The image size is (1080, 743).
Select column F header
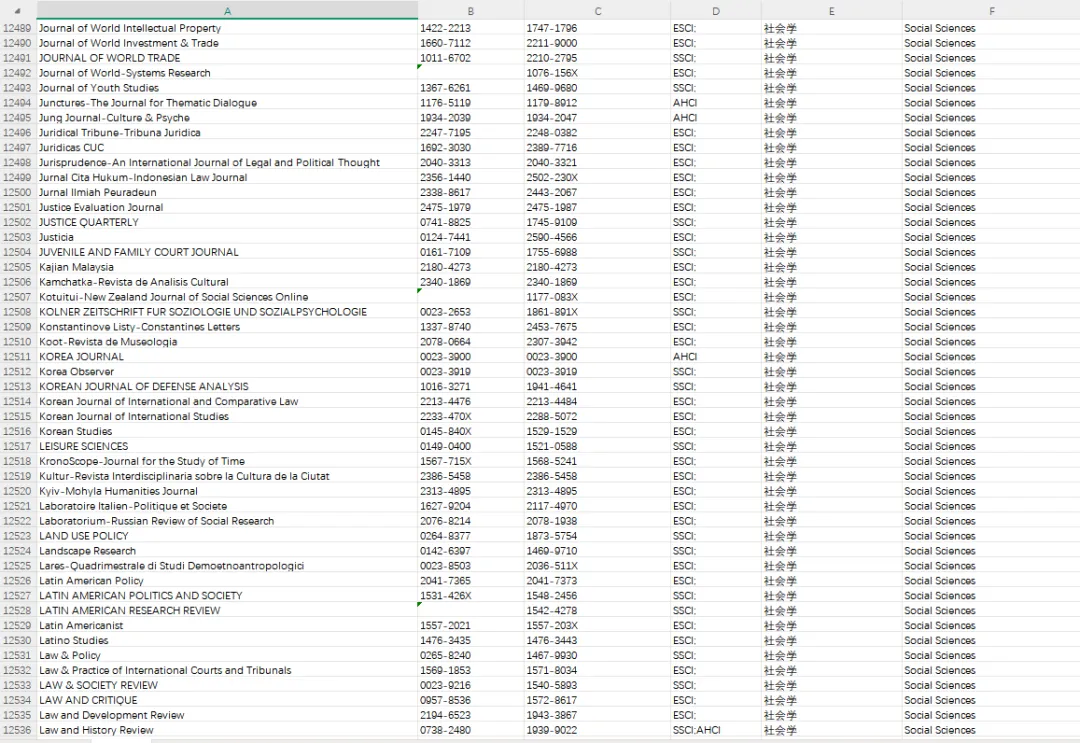tap(991, 11)
